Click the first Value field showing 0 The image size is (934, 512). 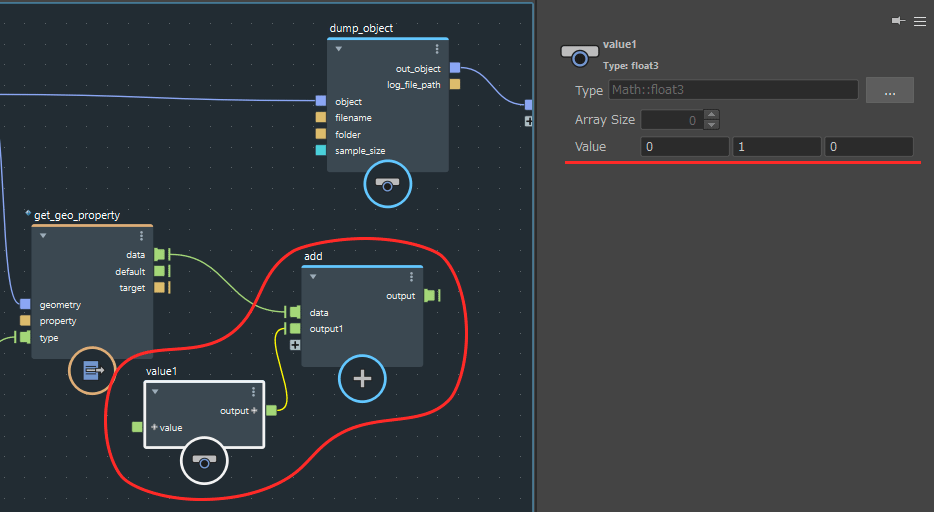pos(685,147)
